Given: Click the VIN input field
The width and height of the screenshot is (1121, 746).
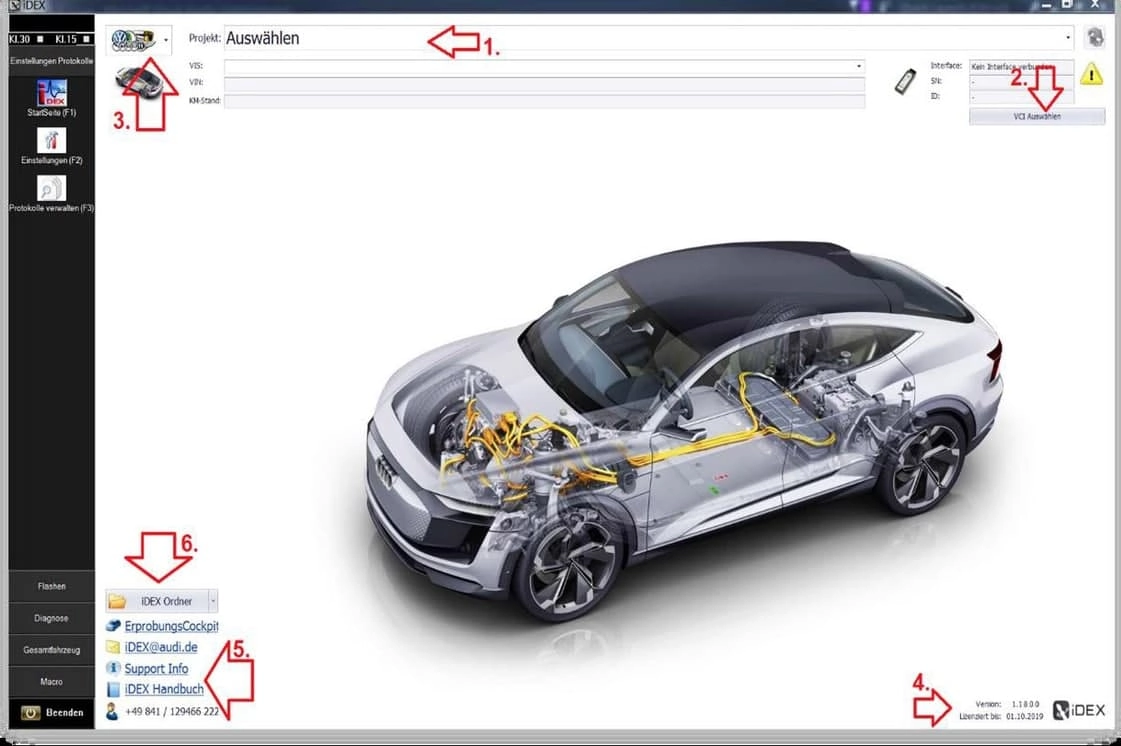Looking at the screenshot, I should pos(544,84).
